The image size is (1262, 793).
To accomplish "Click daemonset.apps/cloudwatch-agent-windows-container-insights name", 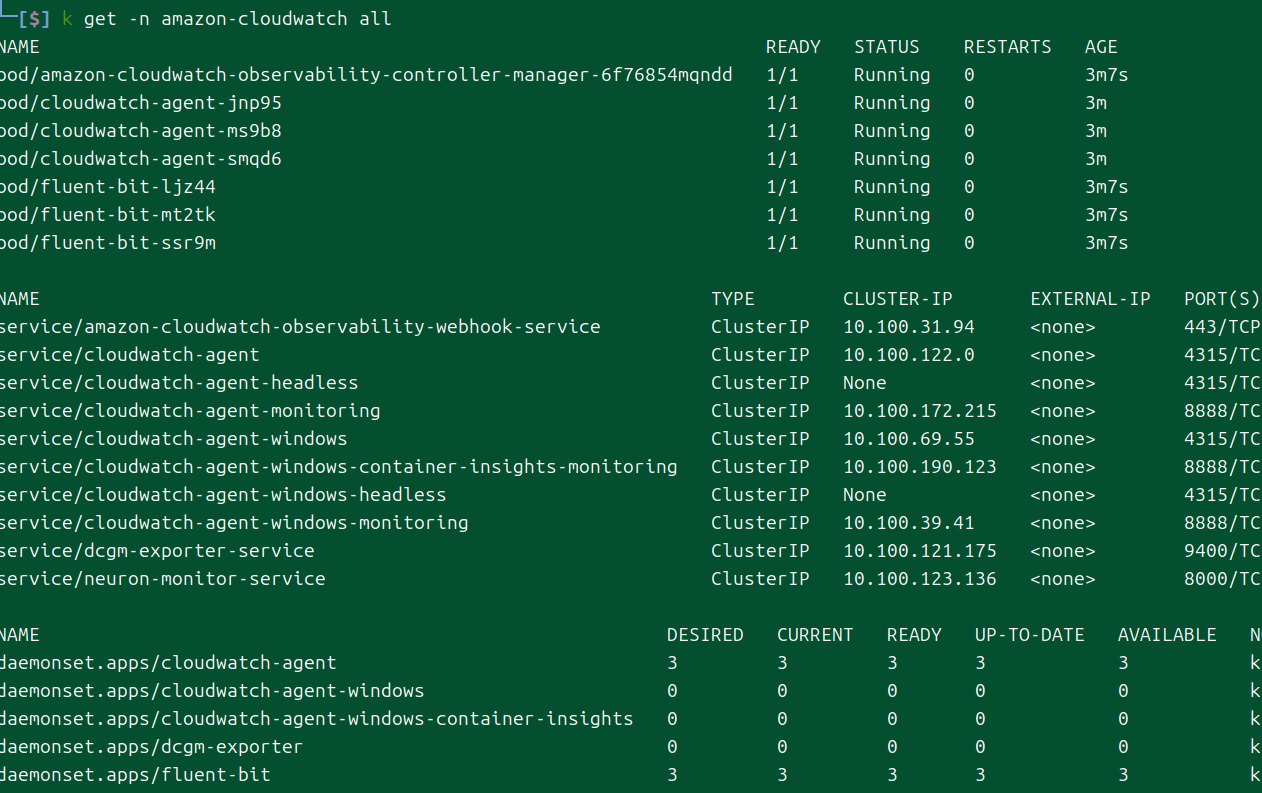I will coord(317,719).
